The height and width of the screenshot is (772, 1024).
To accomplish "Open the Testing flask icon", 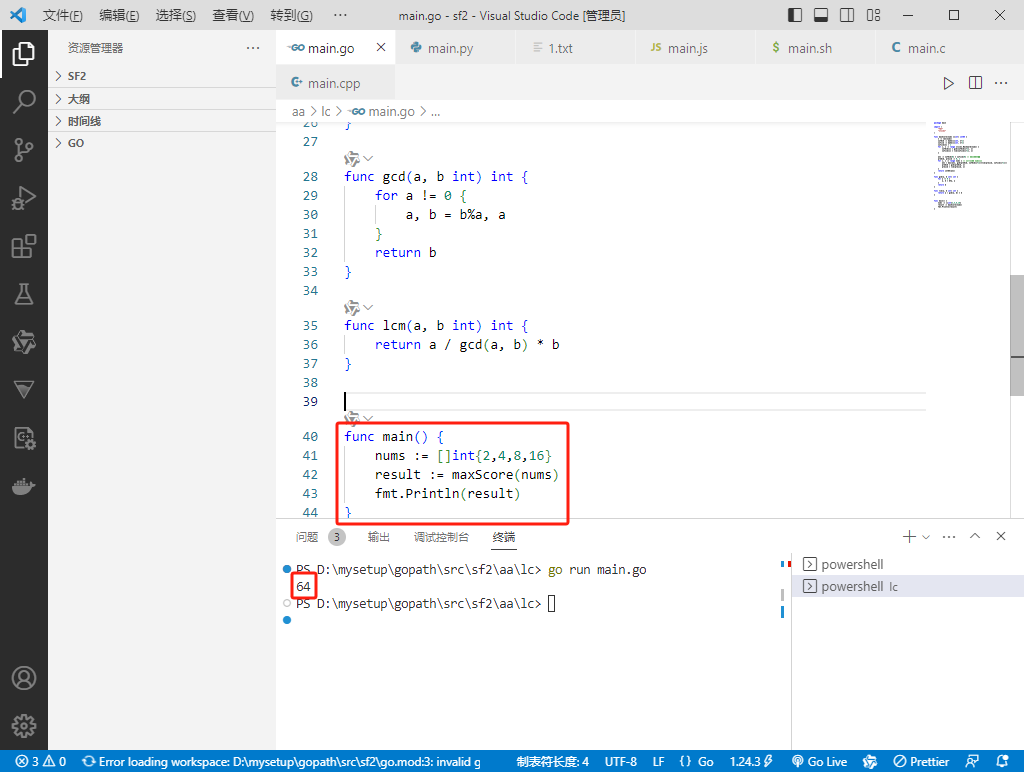I will 24,294.
